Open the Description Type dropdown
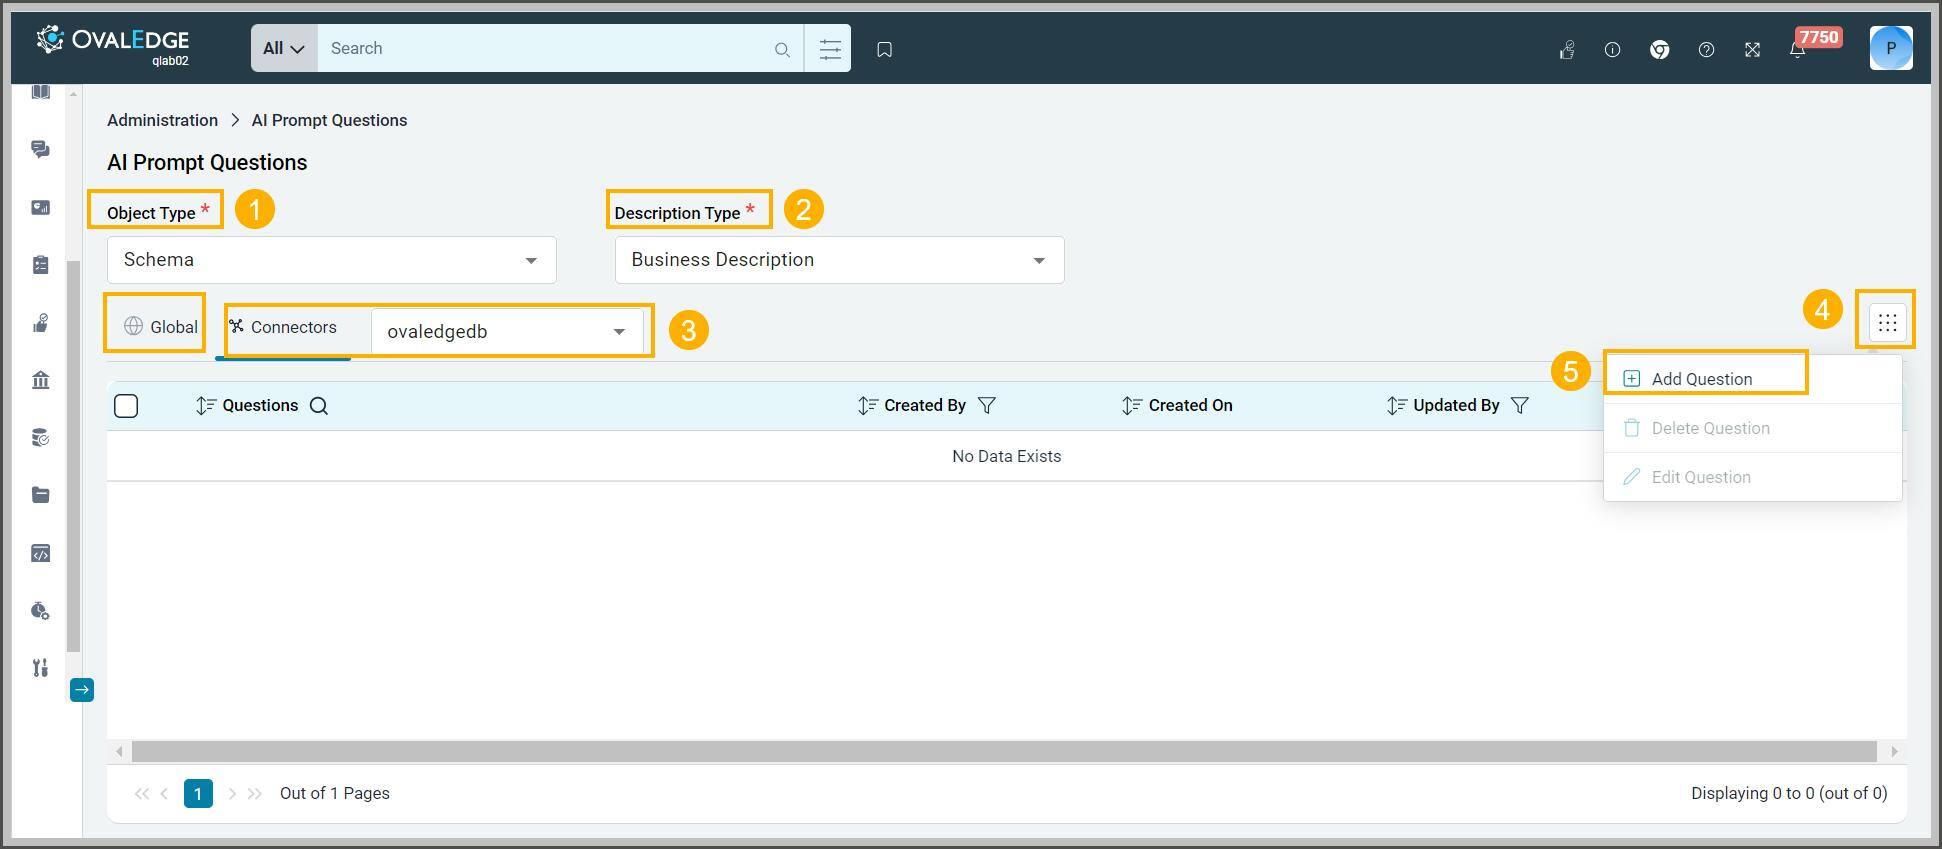 (x=839, y=260)
